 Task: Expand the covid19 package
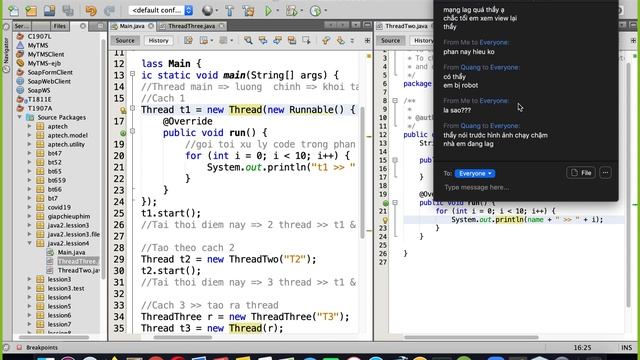point(29,207)
